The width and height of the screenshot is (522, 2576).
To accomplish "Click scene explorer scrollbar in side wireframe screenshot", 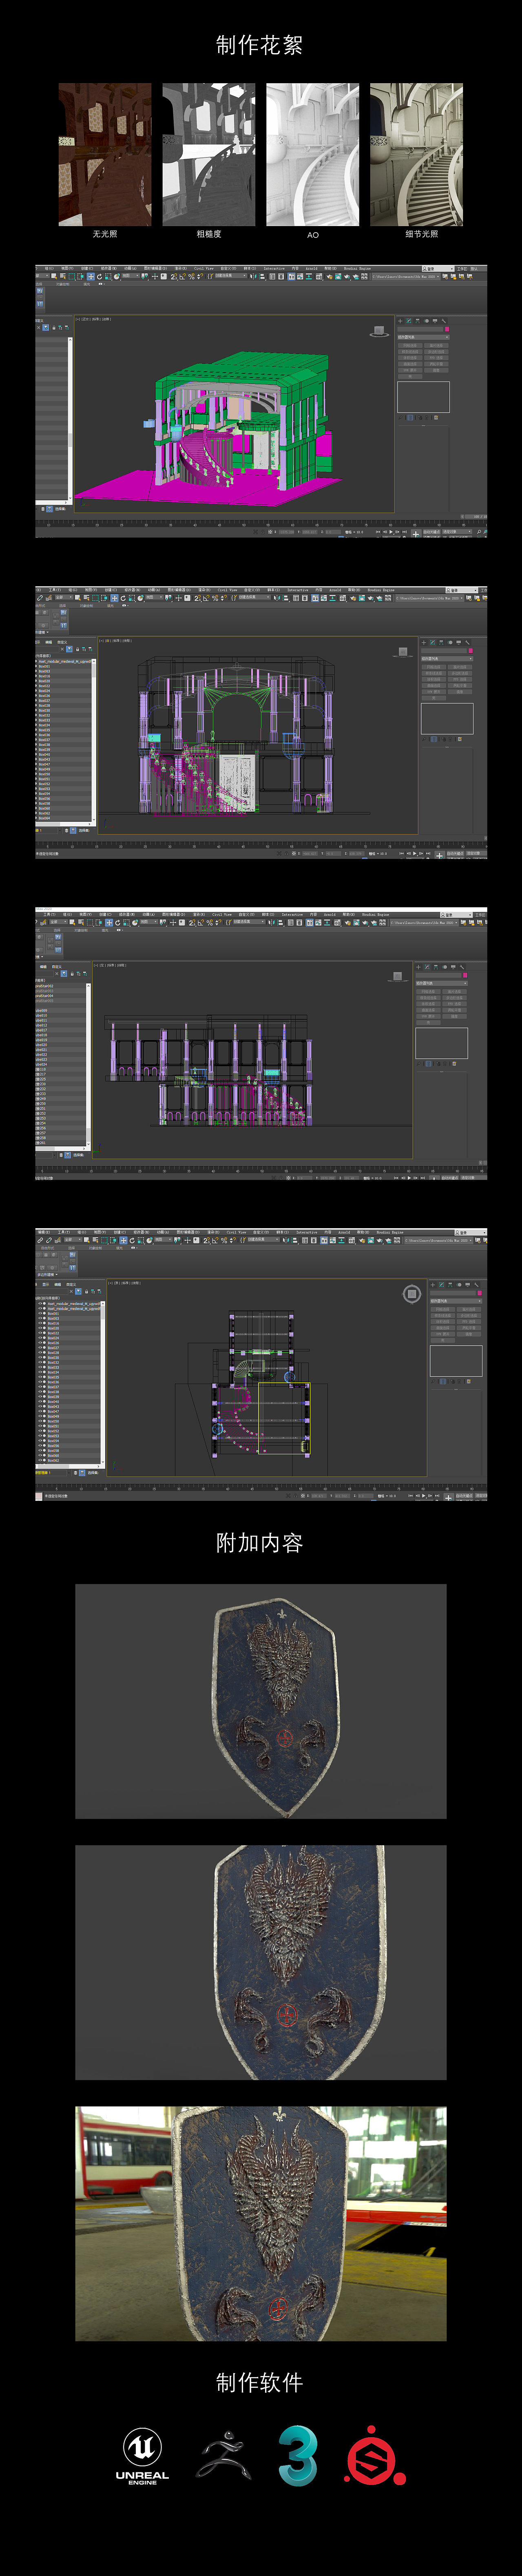I will [x=89, y=1065].
